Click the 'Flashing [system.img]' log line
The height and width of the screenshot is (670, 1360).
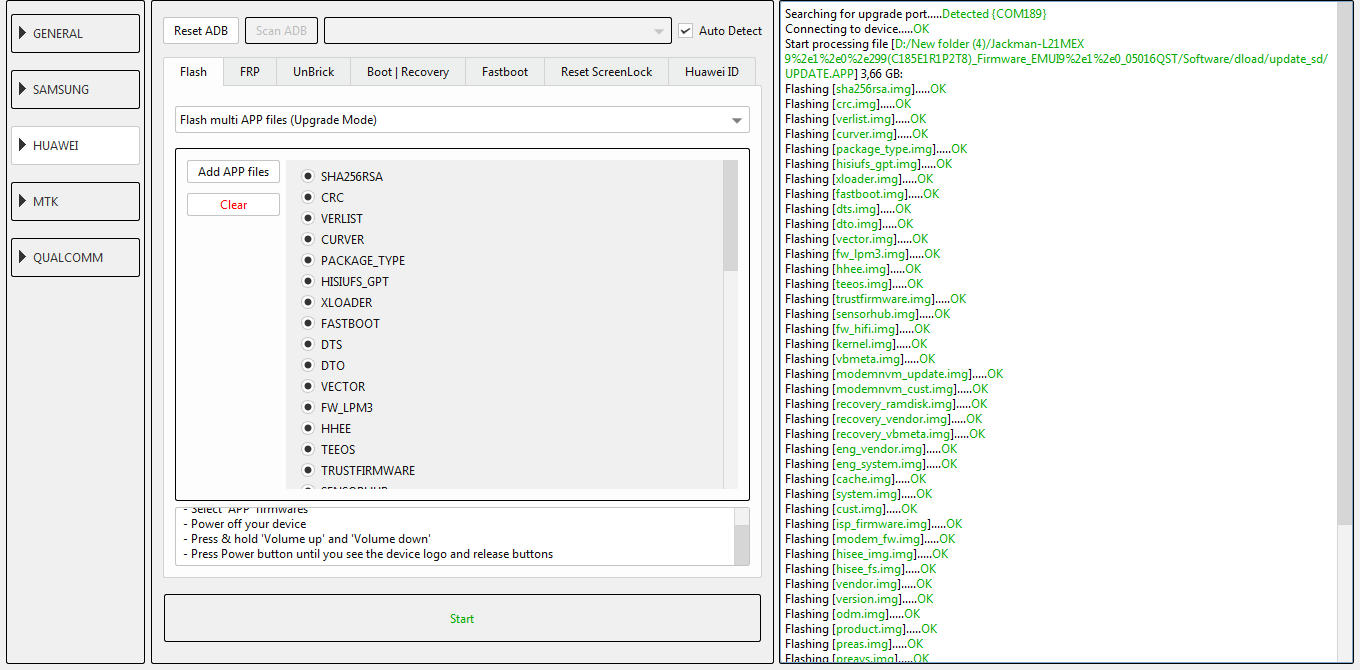858,494
